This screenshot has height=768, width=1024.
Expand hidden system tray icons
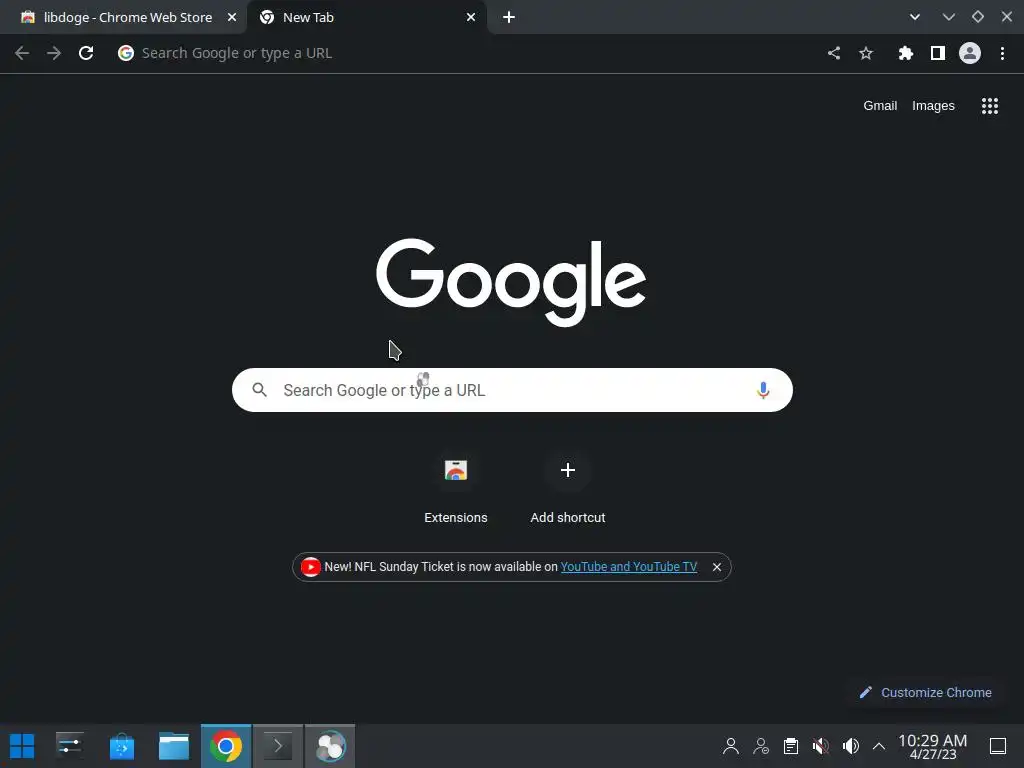point(879,746)
